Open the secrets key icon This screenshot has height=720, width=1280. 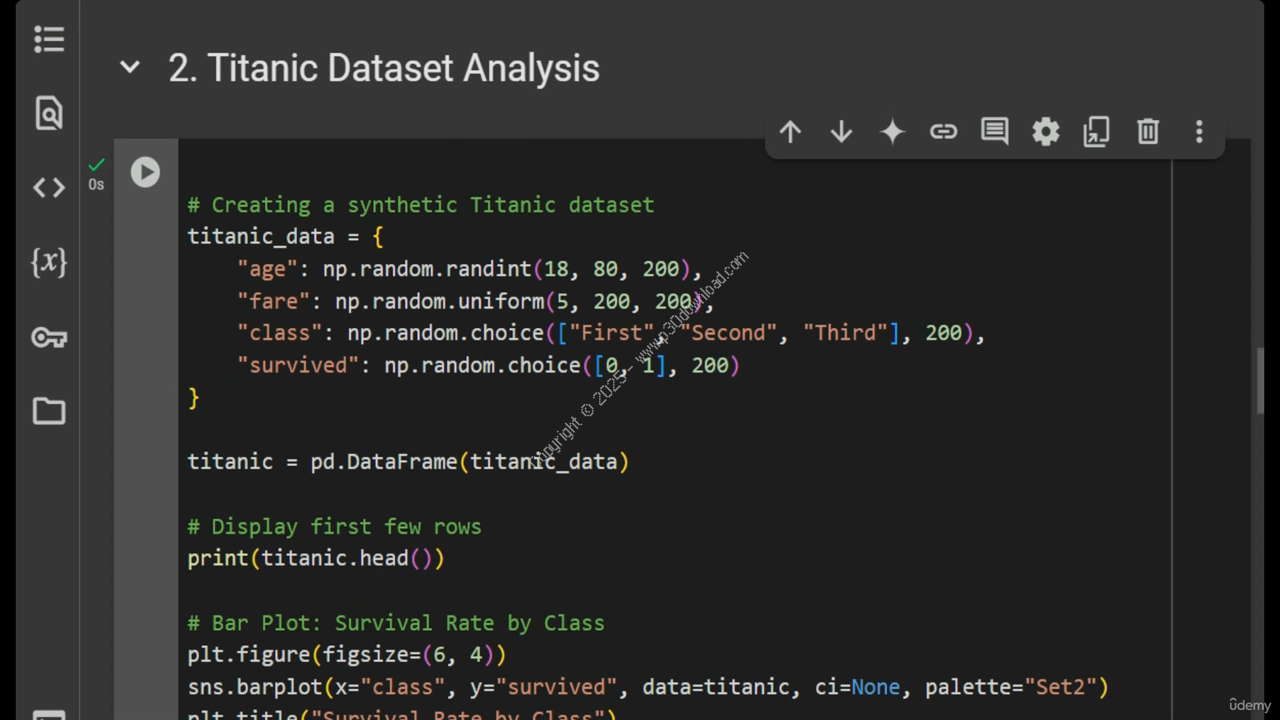coord(48,338)
